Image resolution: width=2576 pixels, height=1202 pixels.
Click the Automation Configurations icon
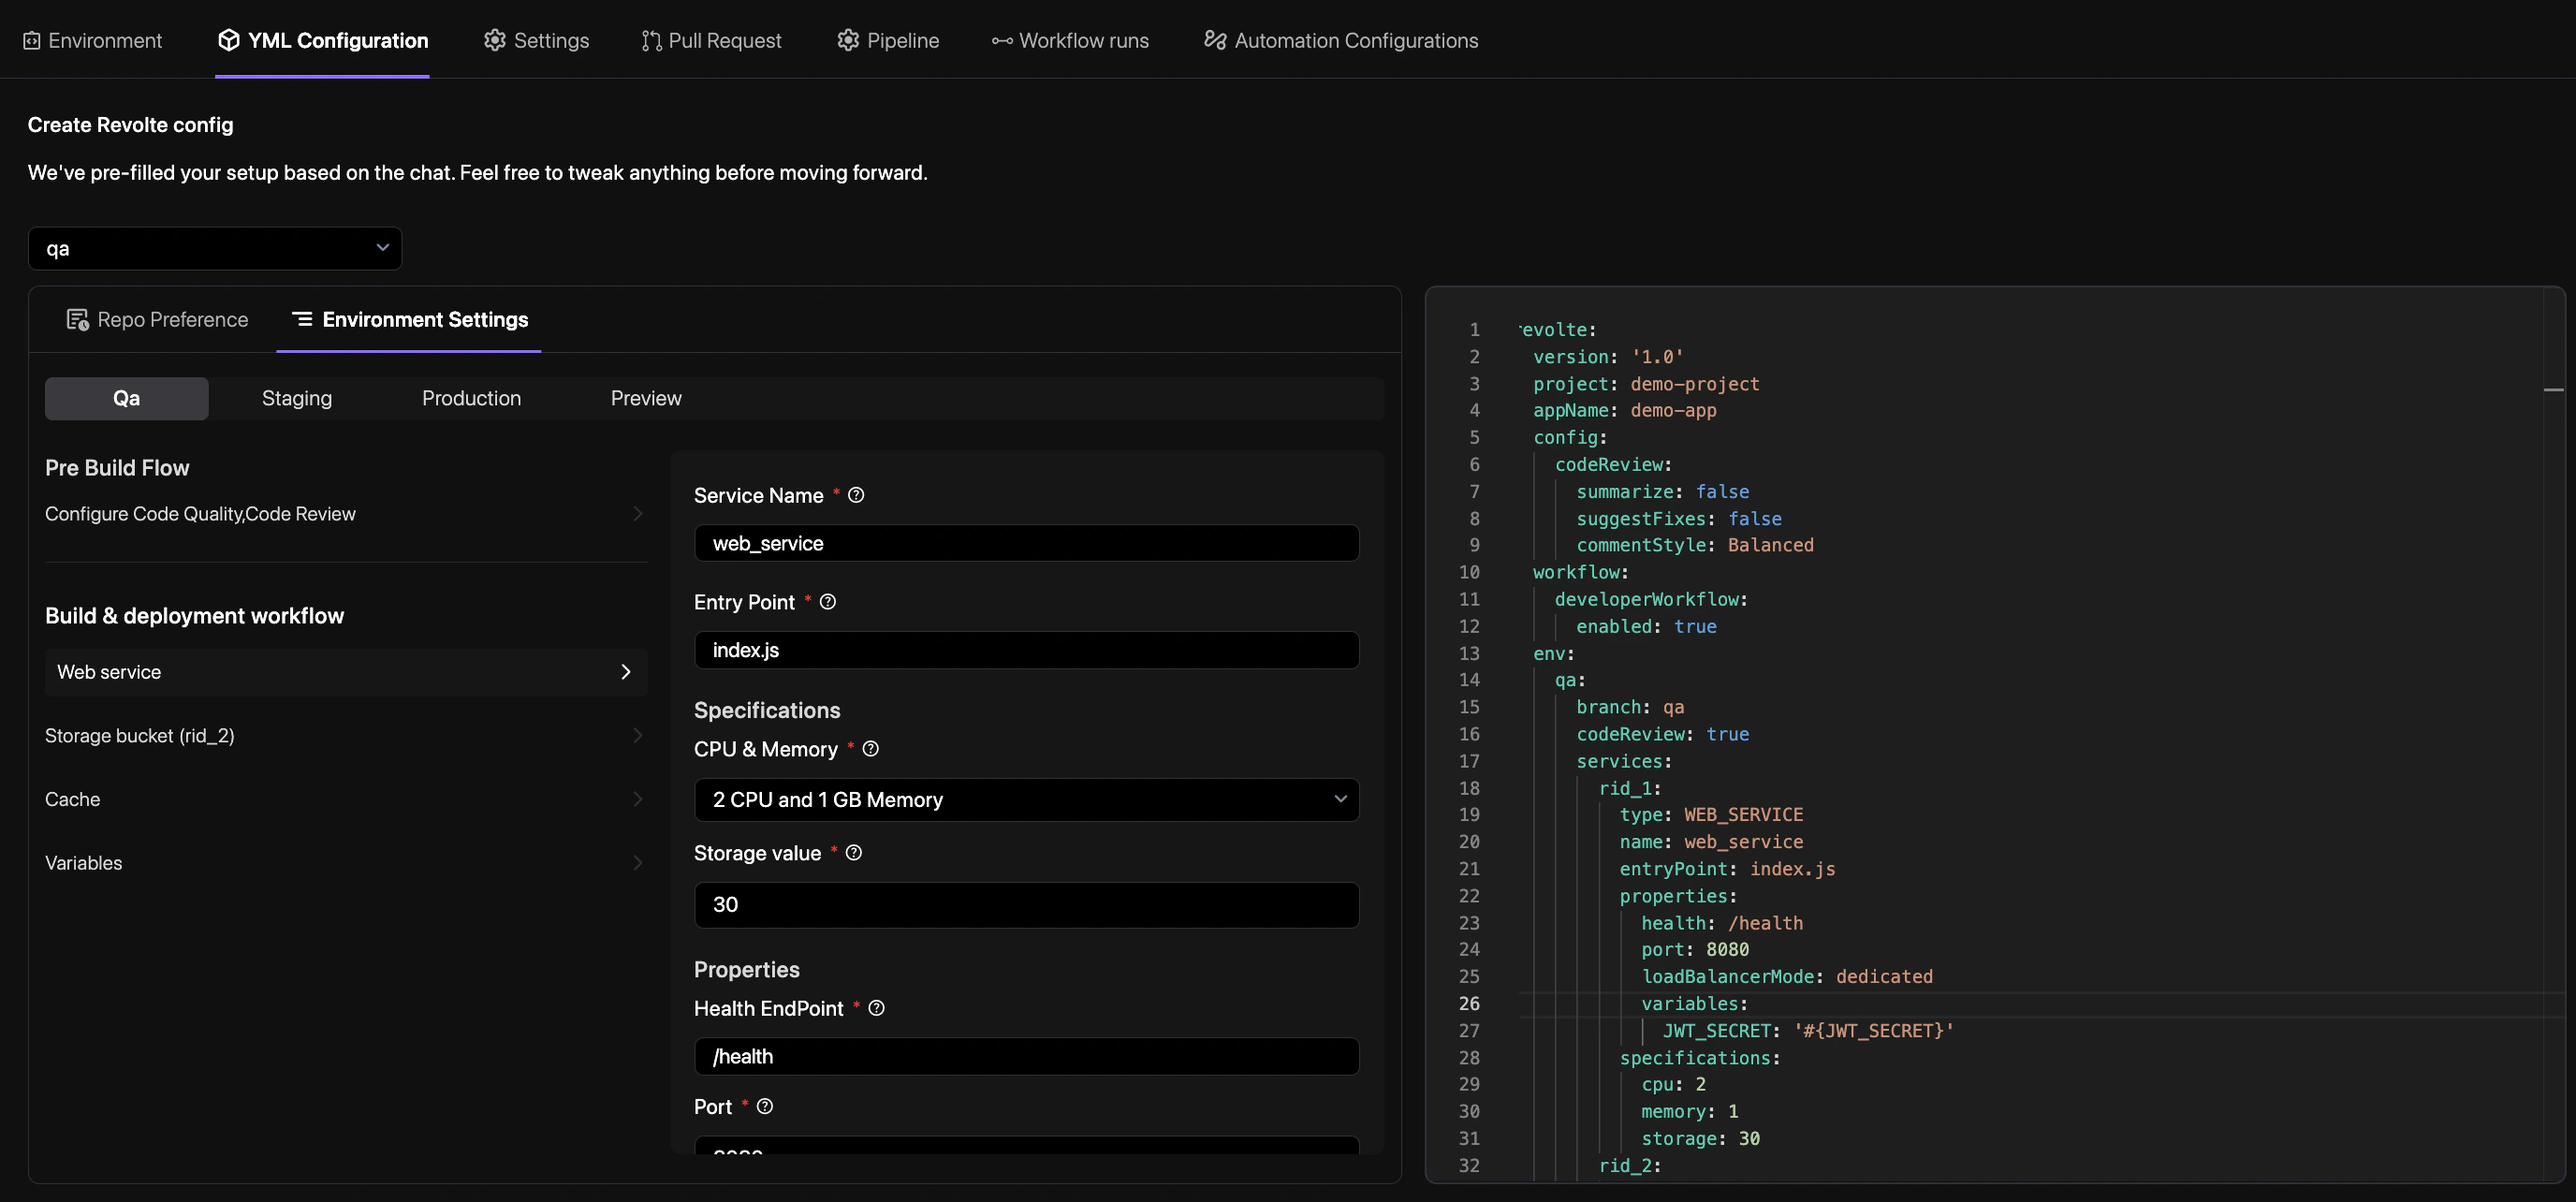pyautogui.click(x=1215, y=40)
